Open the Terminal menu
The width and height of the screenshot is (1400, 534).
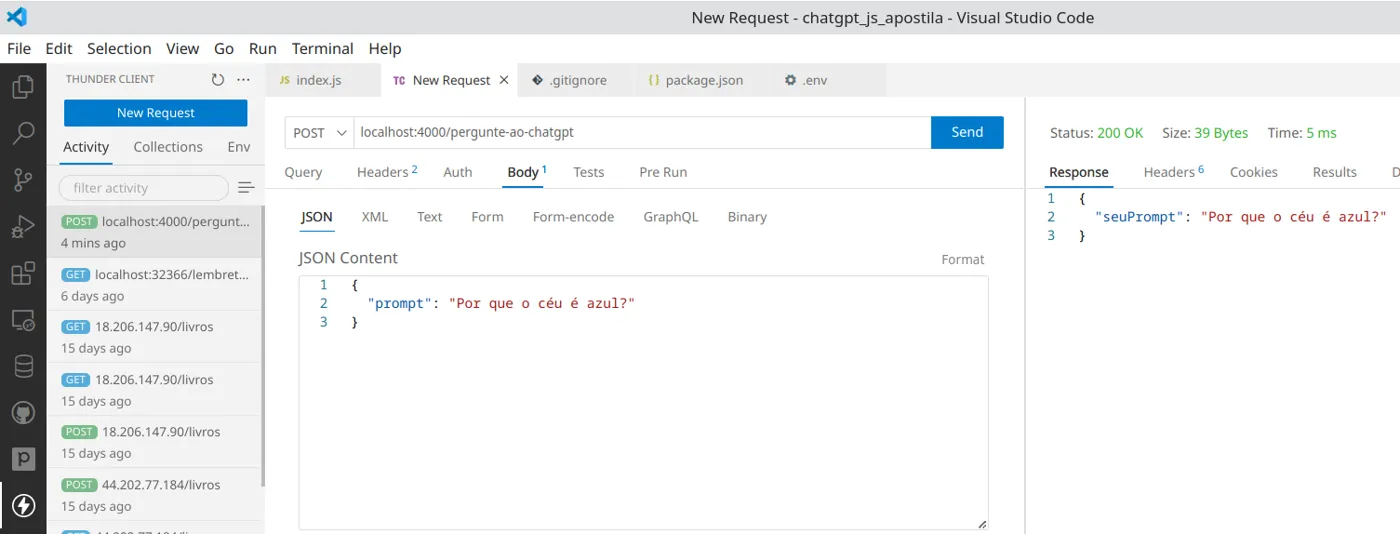click(322, 48)
